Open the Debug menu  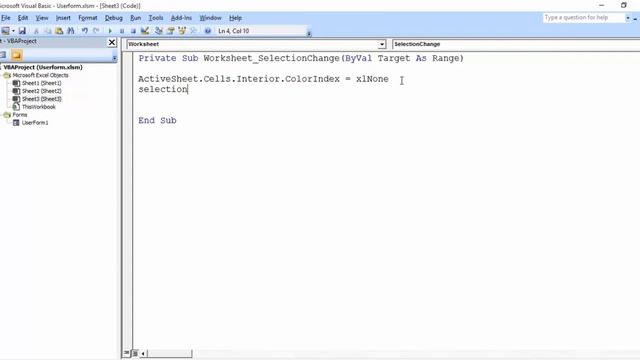[113, 18]
